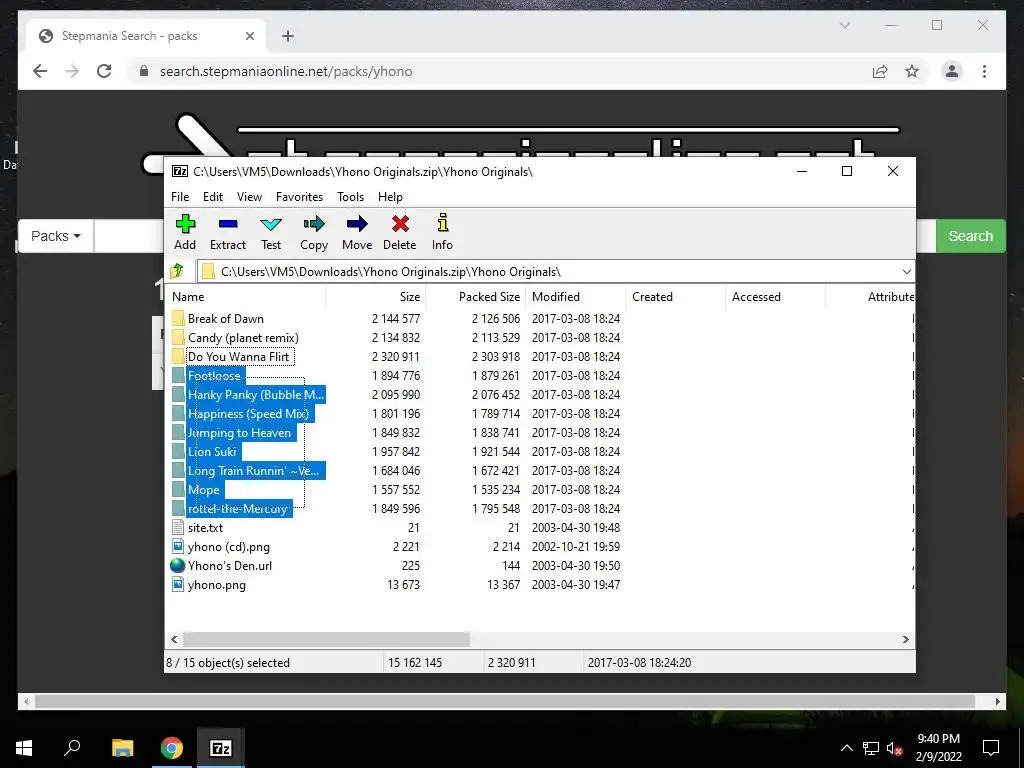Viewport: 1024px width, 768px height.
Task: Sort by the Name column header
Action: [x=246, y=296]
